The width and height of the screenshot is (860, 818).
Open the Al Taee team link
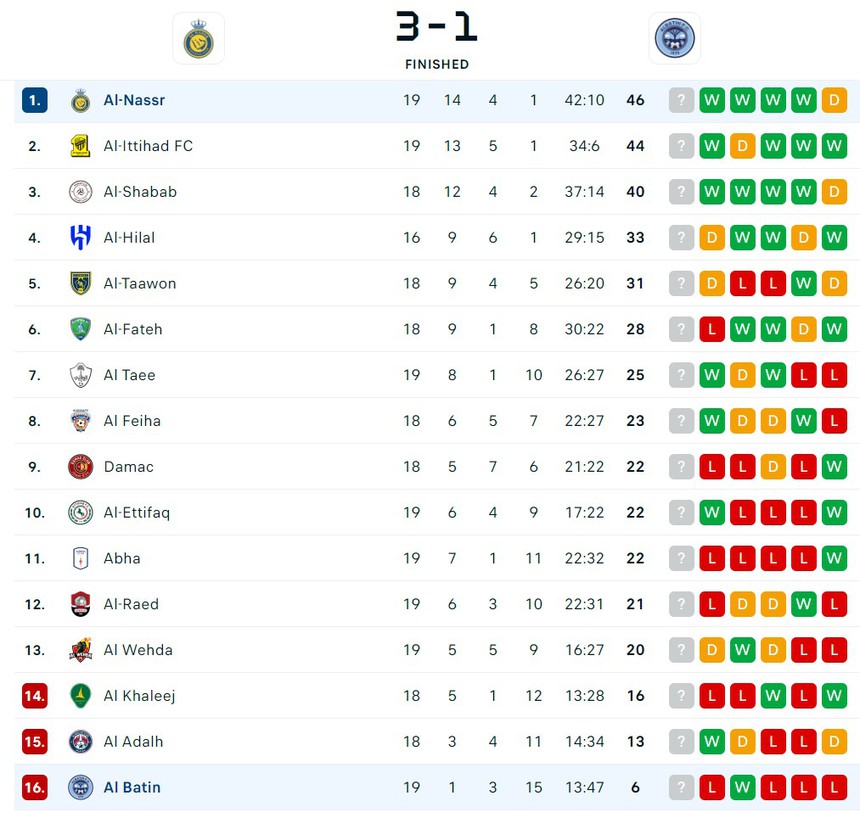[129, 375]
